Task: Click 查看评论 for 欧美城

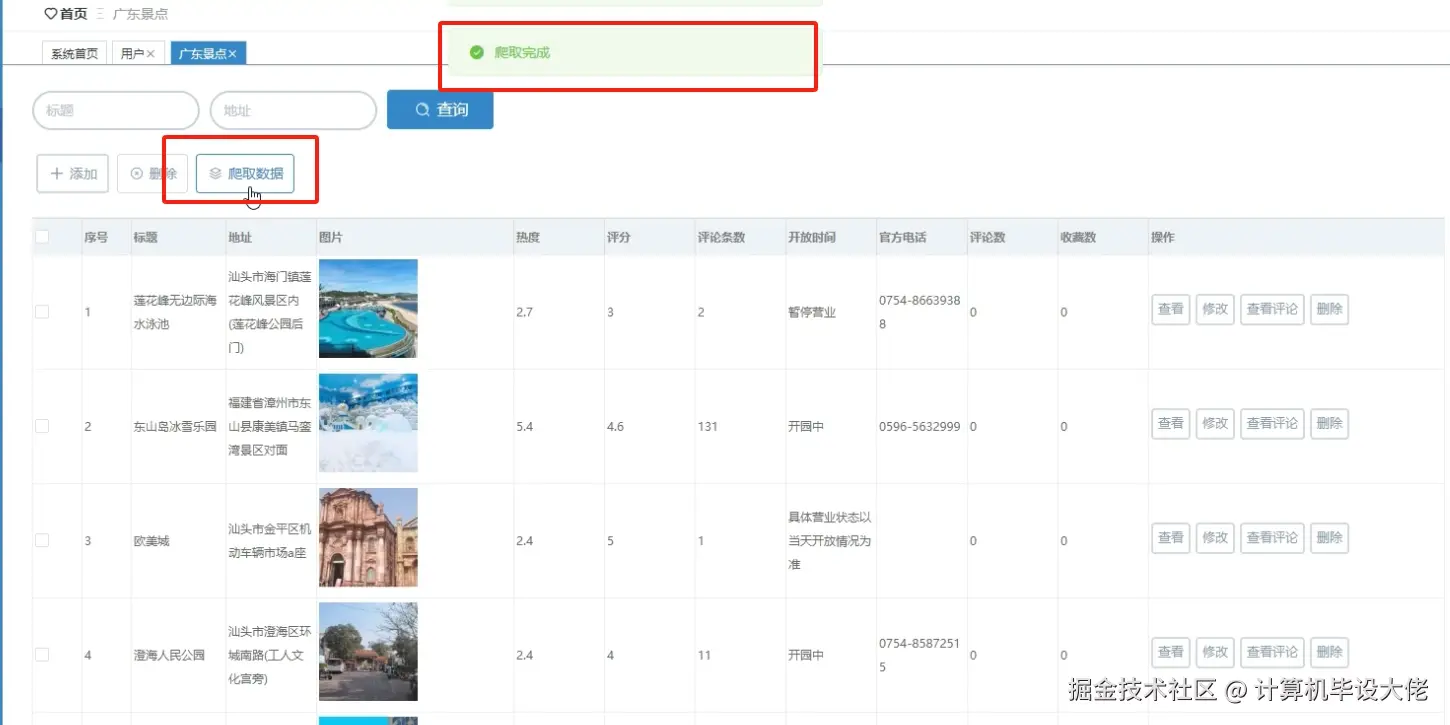Action: tap(1272, 537)
